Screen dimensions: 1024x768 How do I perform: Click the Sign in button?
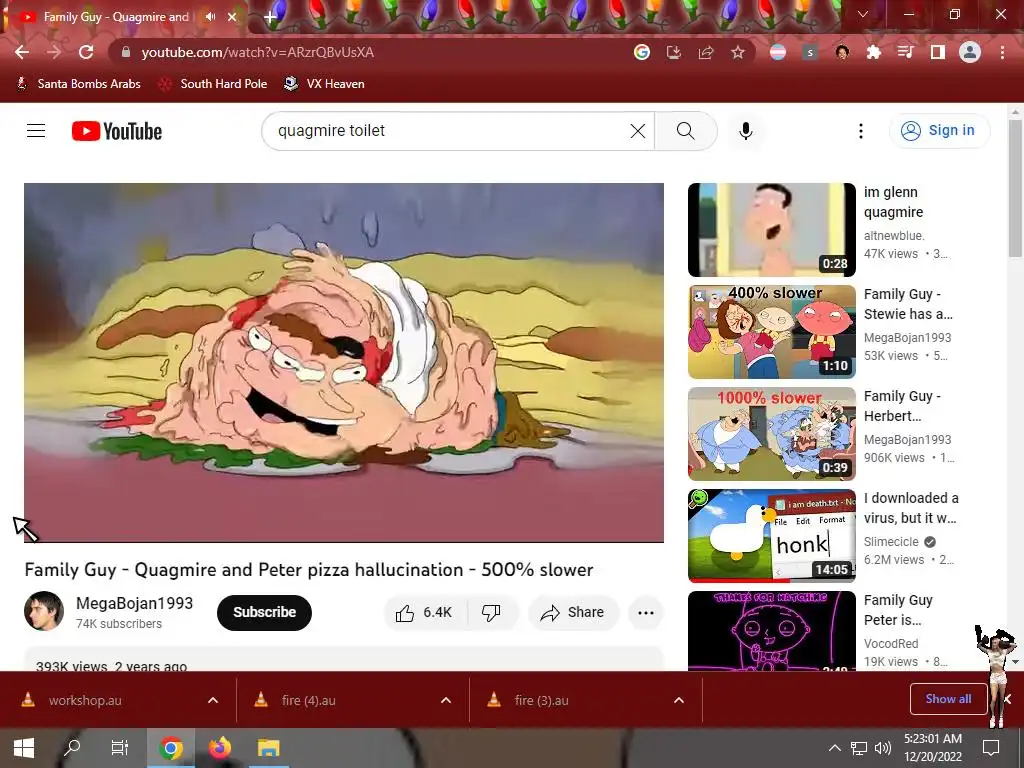click(939, 131)
